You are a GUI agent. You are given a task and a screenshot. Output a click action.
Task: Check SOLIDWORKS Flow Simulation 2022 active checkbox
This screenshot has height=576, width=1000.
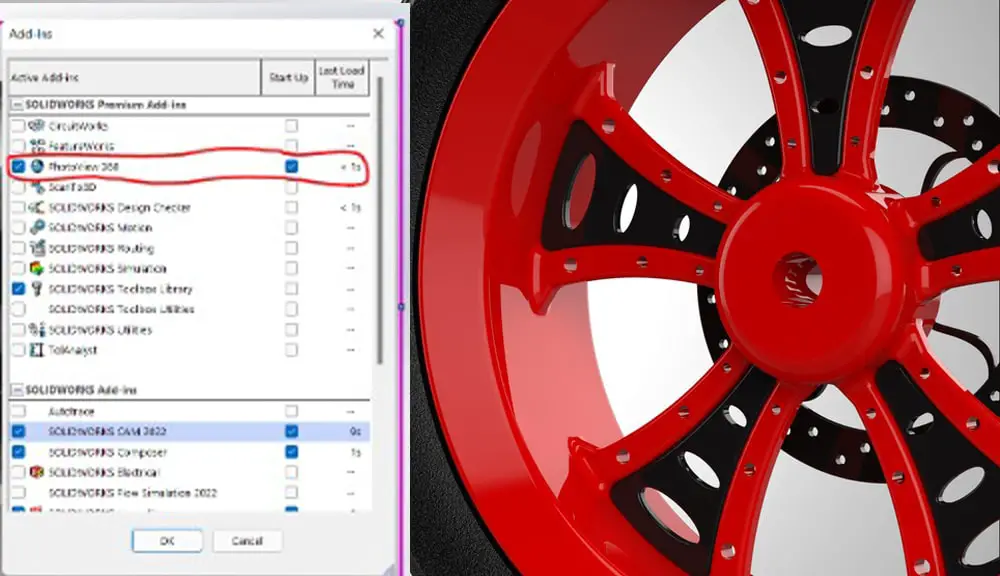coord(18,493)
